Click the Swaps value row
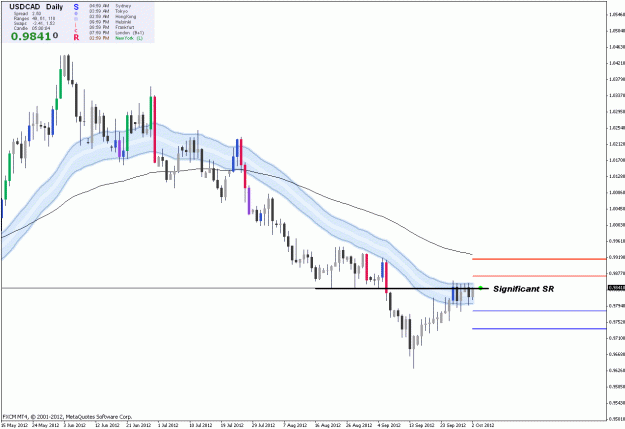Viewport: 625px width, 429px height. 33,23
